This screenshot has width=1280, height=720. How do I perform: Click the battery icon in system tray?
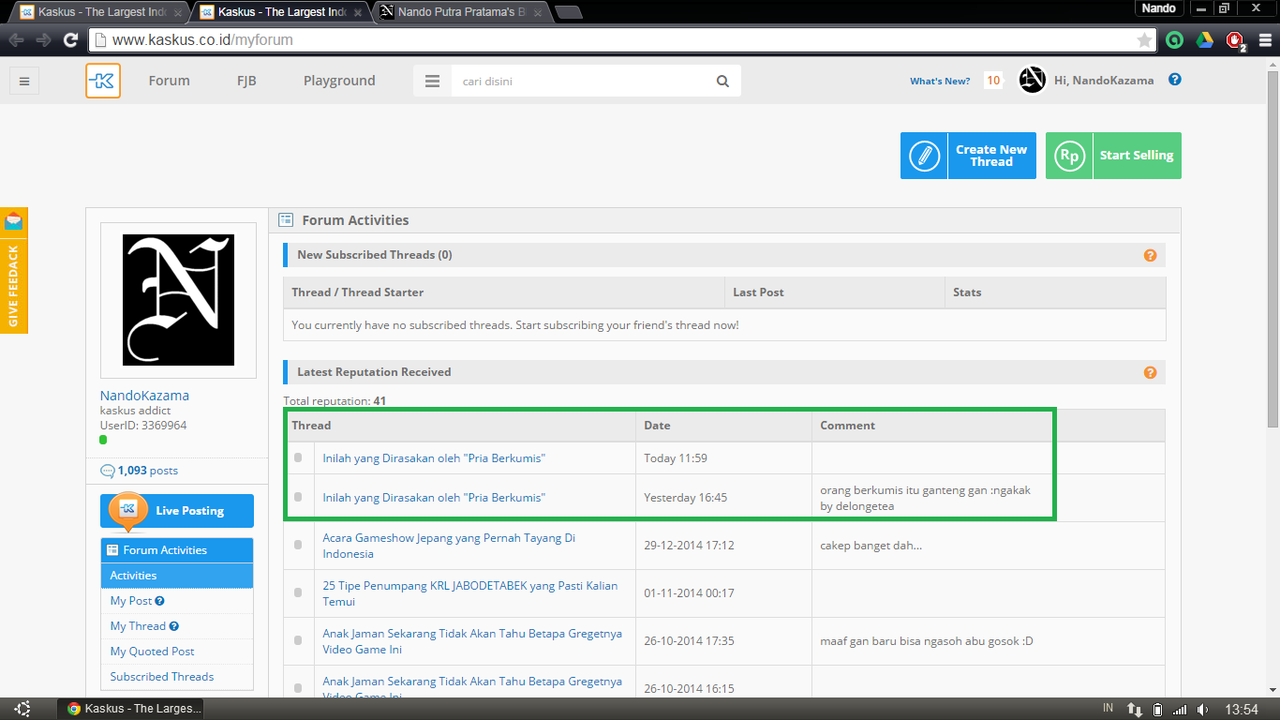pos(1158,709)
